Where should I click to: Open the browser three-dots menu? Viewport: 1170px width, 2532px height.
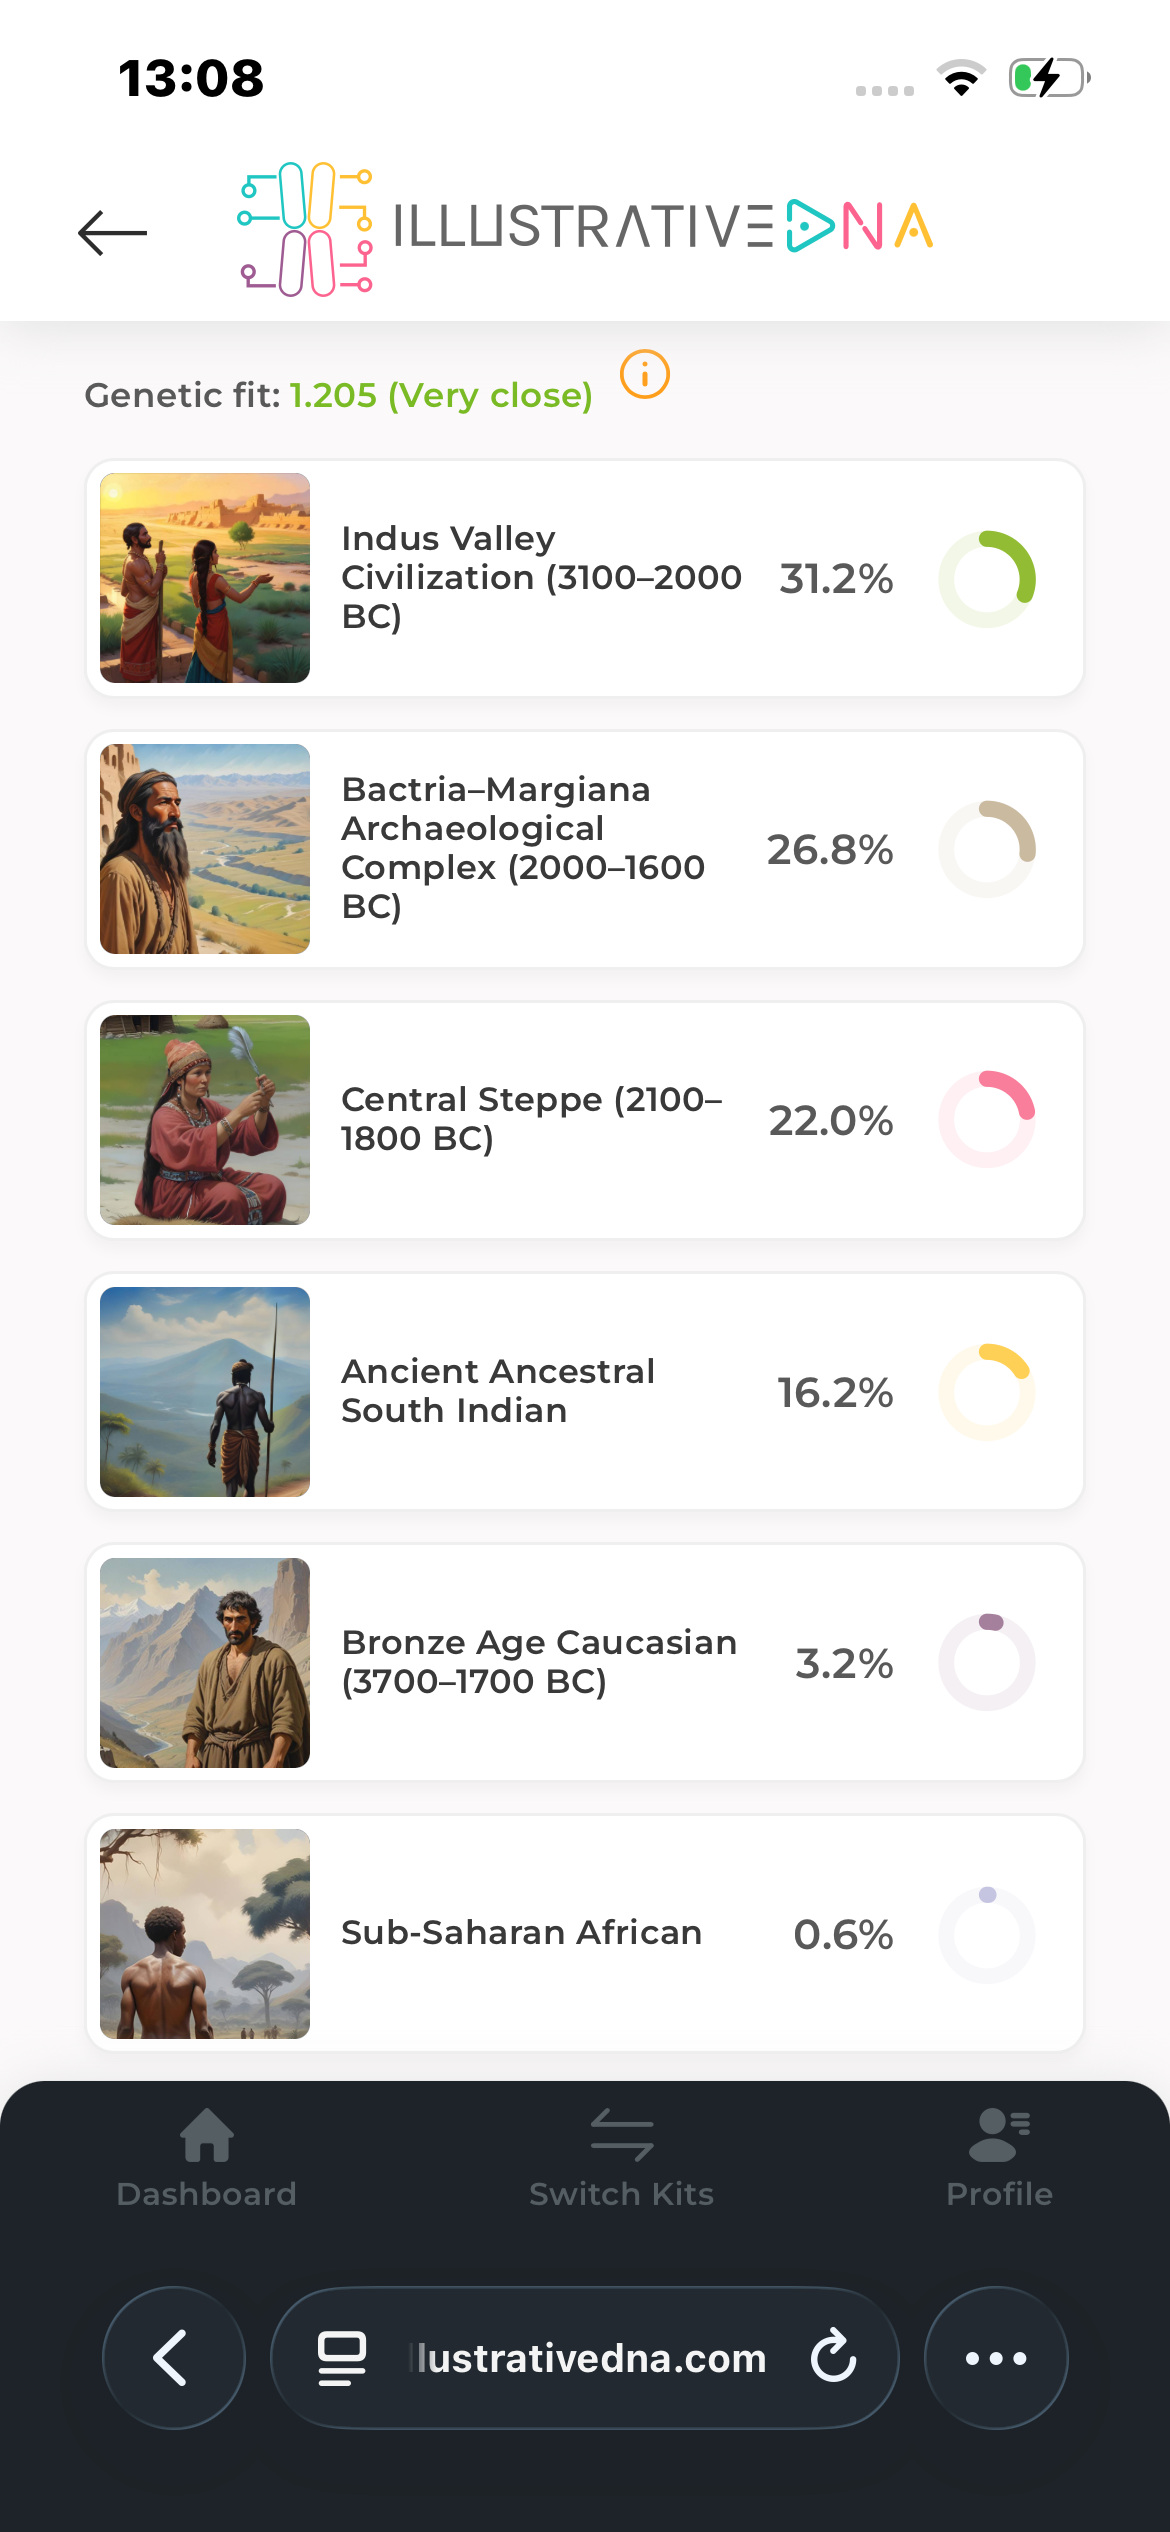[996, 2357]
